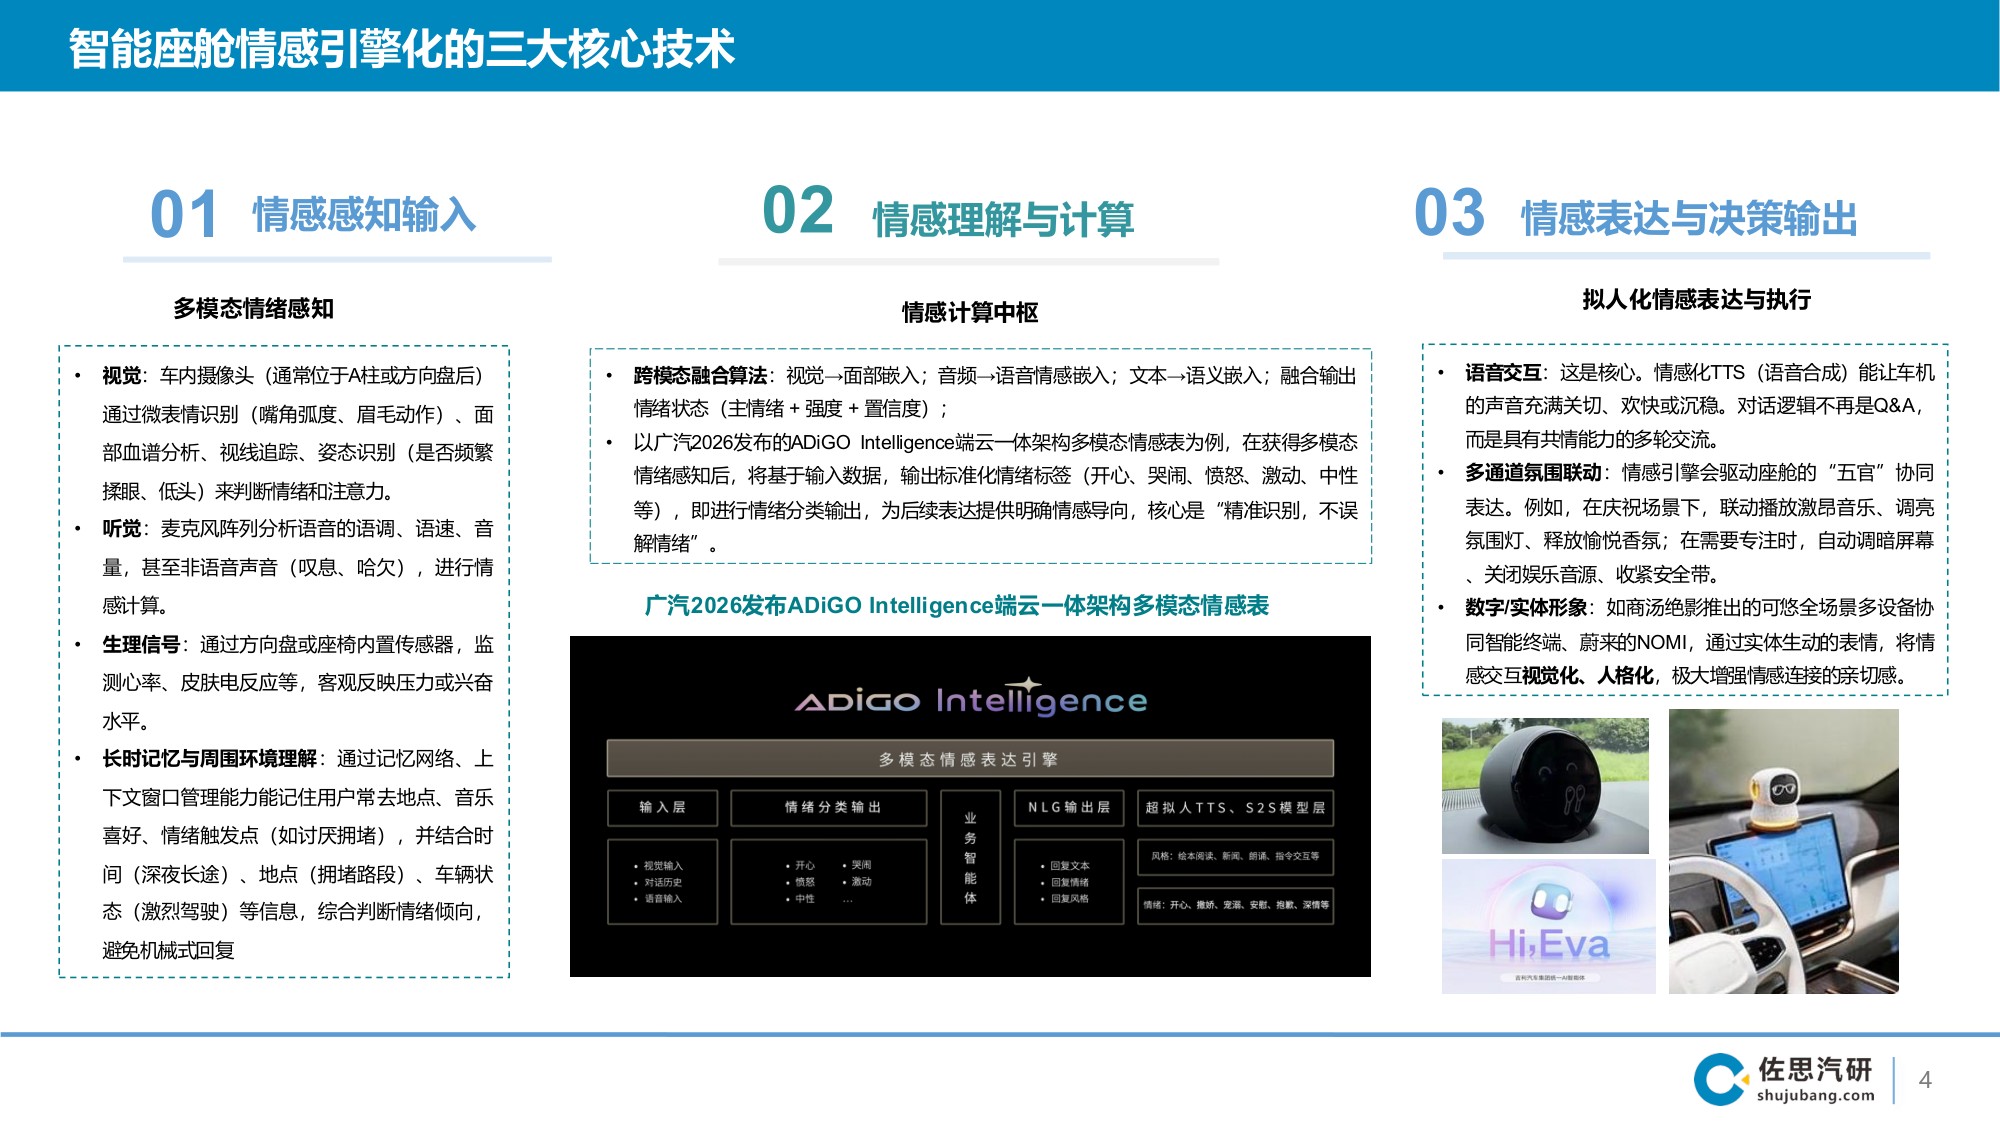Select the 情感表达与决策输出 heading
This screenshot has height=1125, width=2000.
pos(1689,219)
